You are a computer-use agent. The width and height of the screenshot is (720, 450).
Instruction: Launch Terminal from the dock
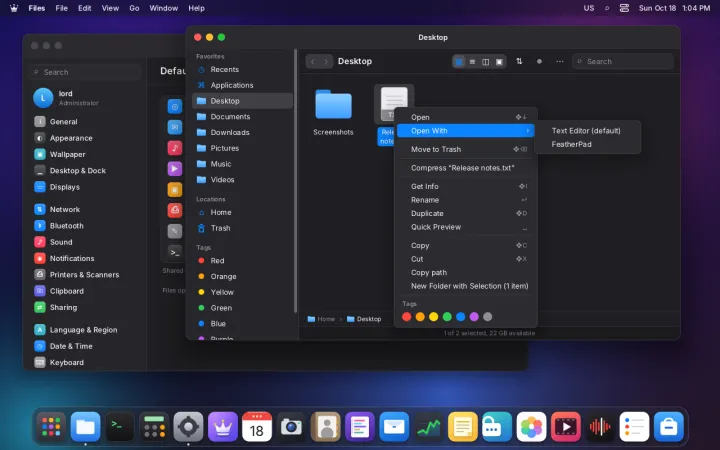(x=119, y=427)
